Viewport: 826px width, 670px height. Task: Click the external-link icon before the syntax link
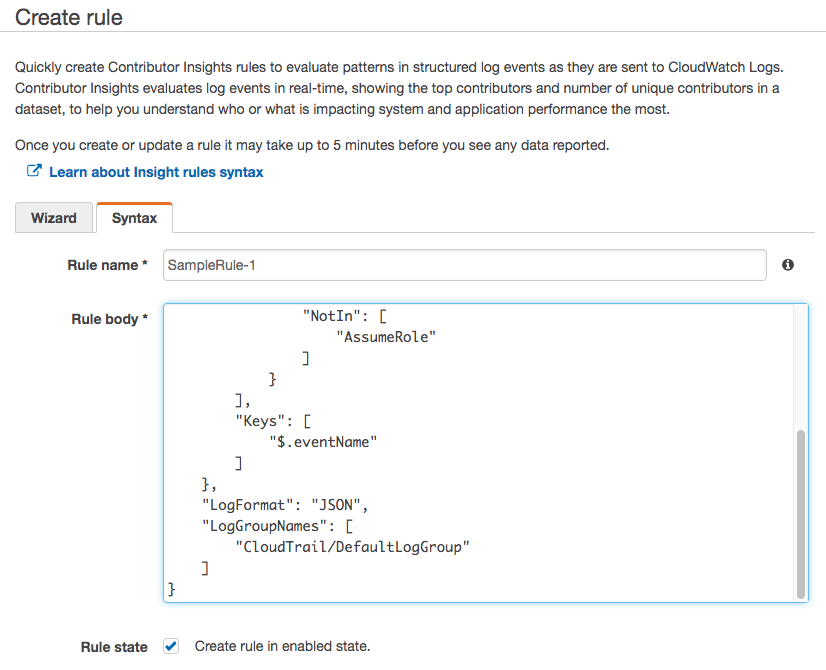click(34, 172)
